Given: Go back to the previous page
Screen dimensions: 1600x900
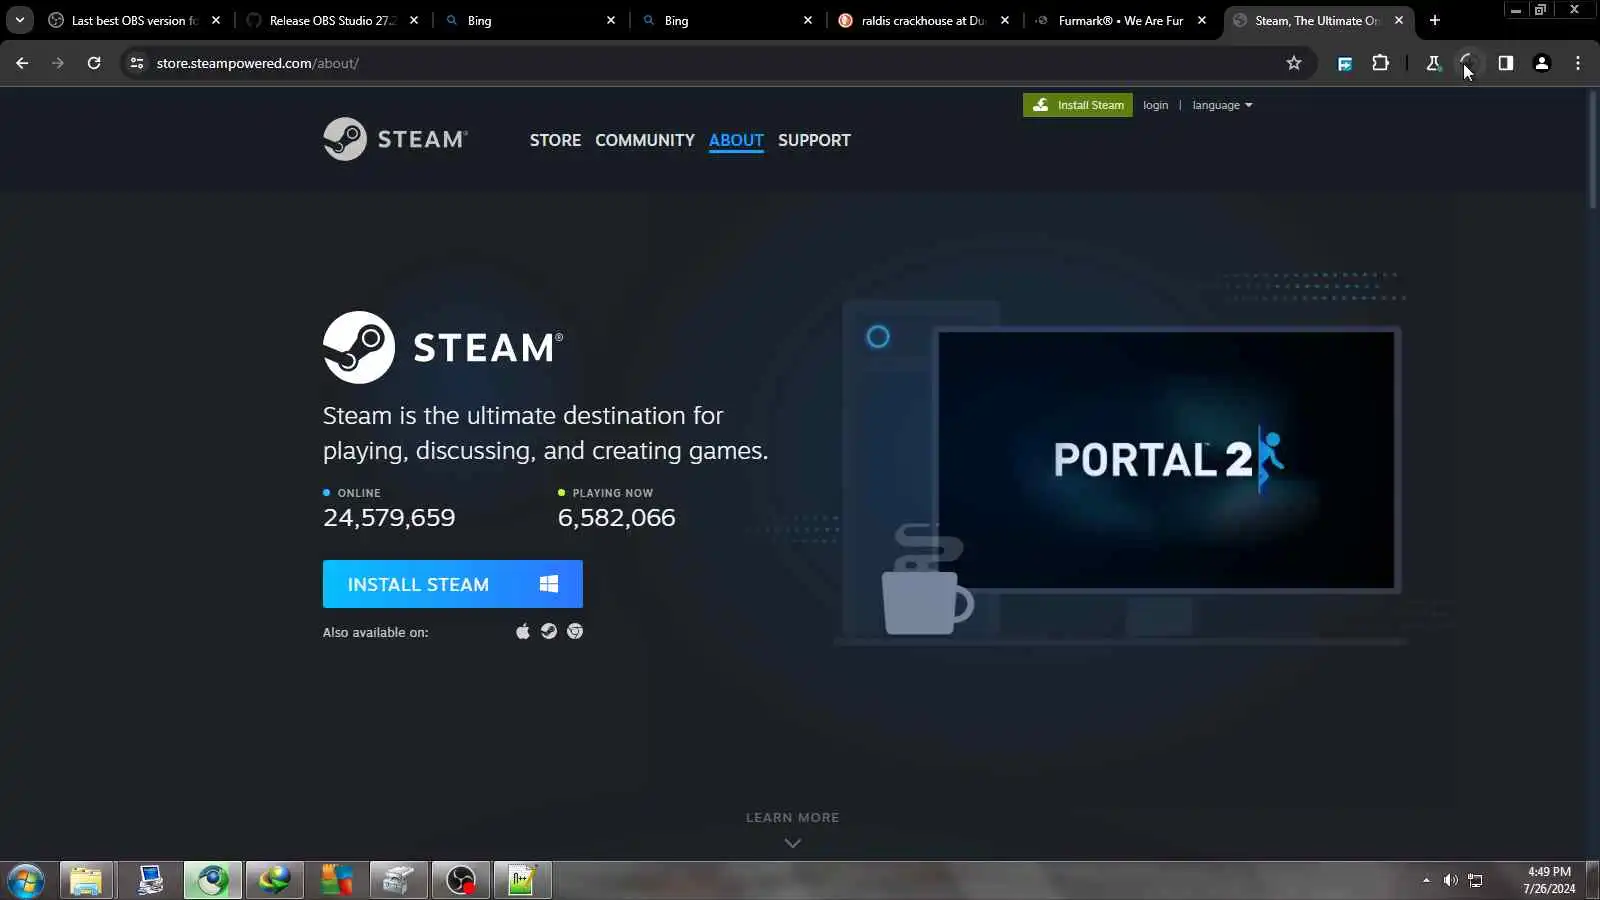Looking at the screenshot, I should [x=22, y=63].
